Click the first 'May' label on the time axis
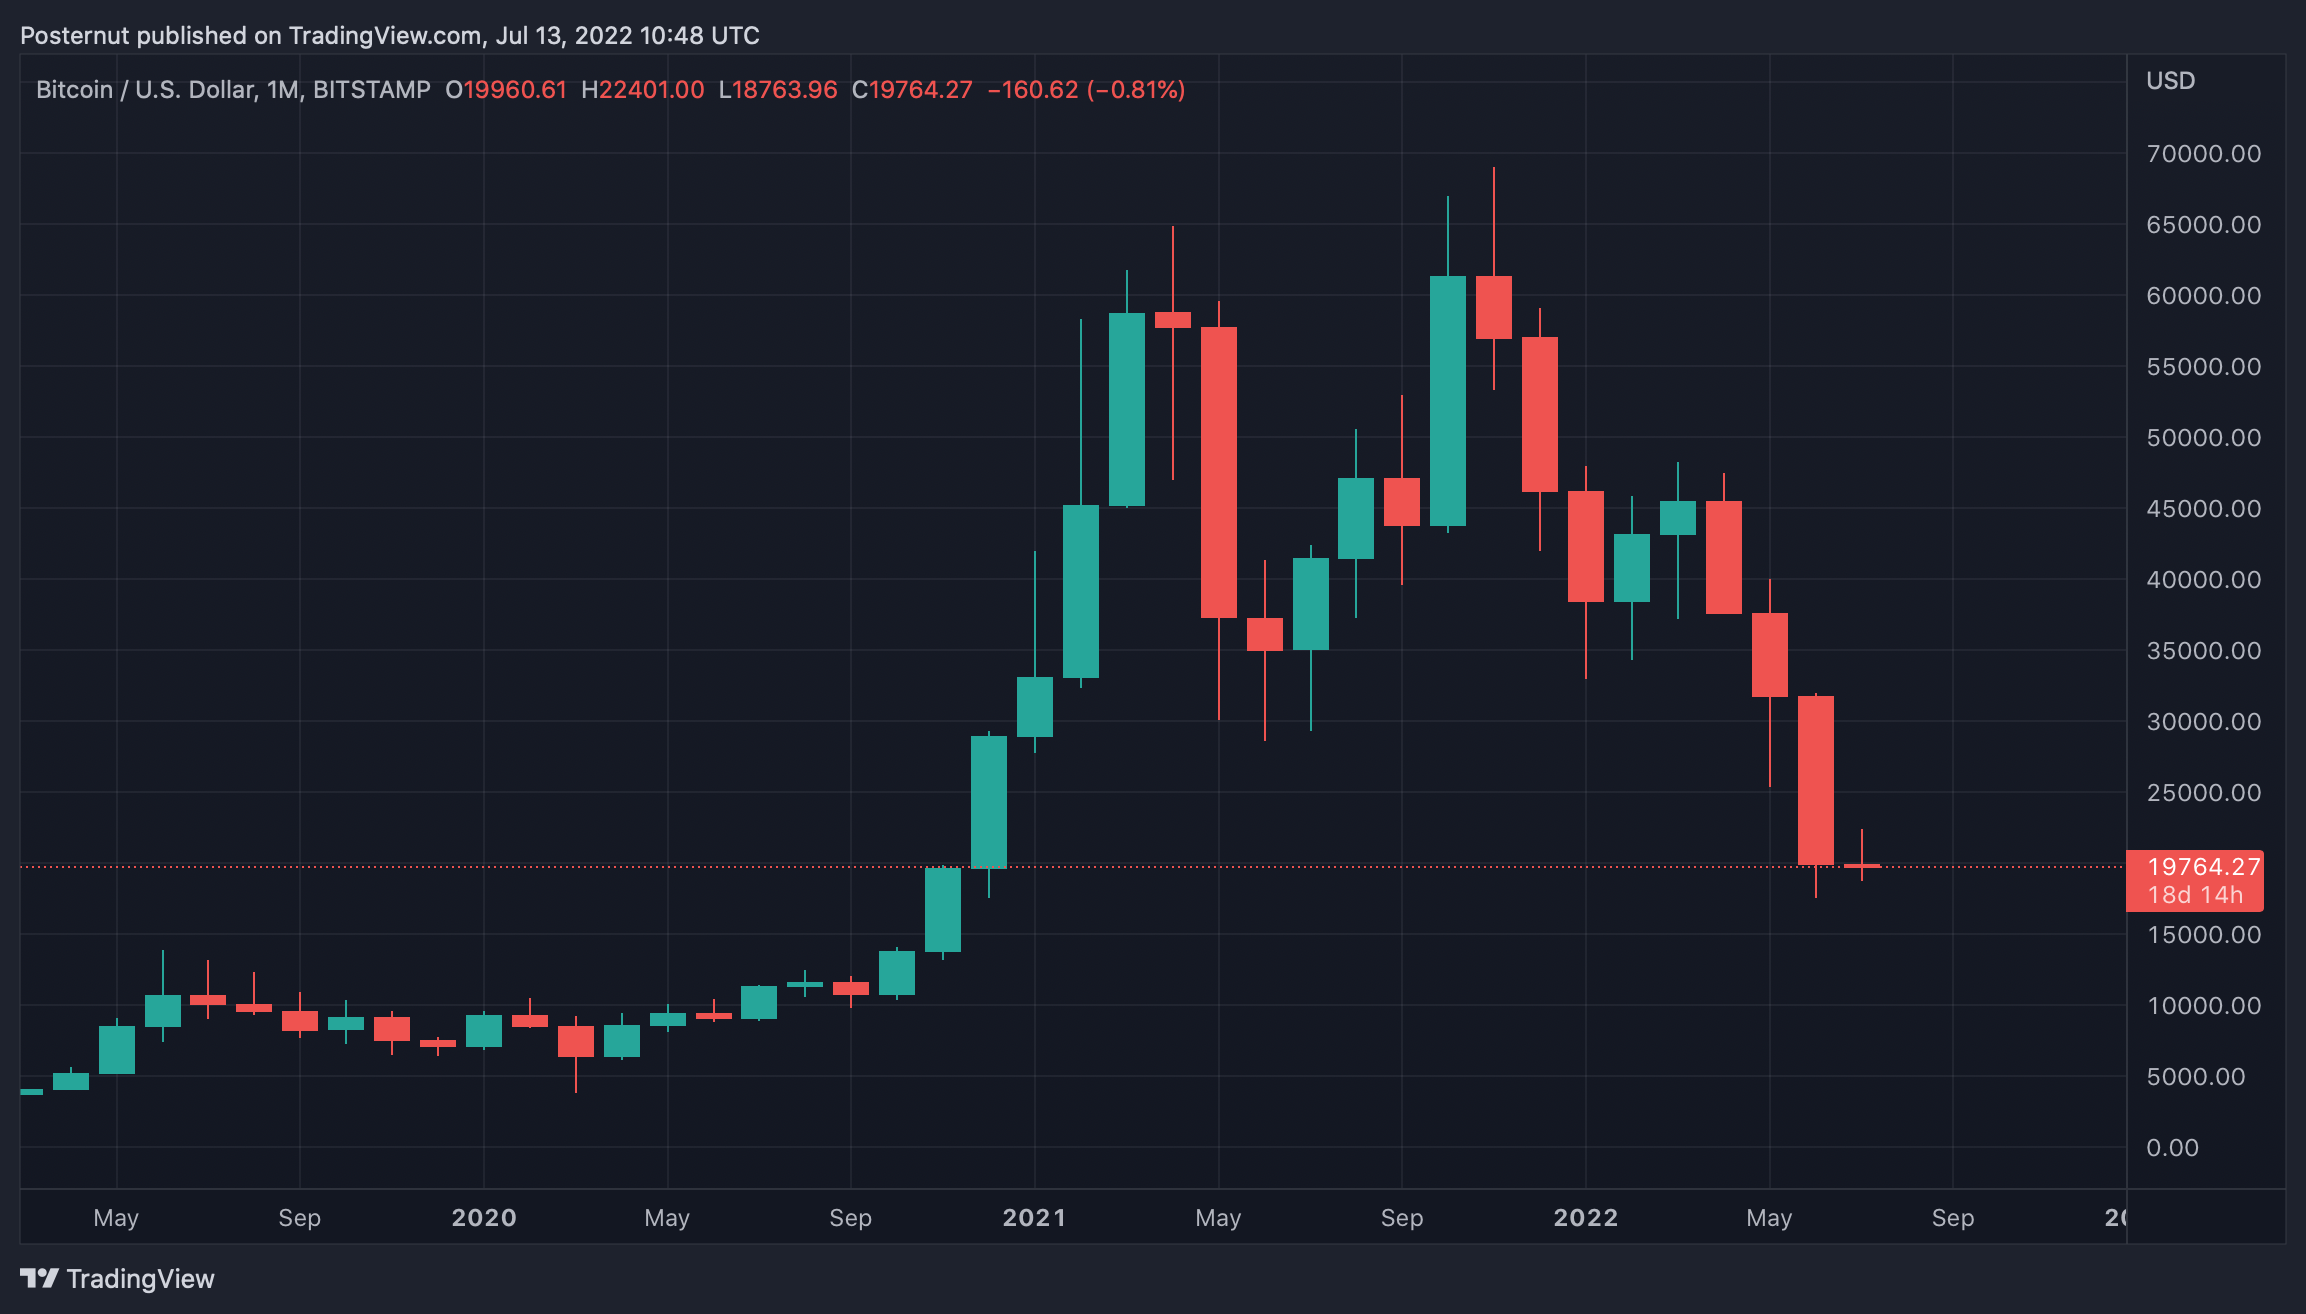 pos(116,1218)
